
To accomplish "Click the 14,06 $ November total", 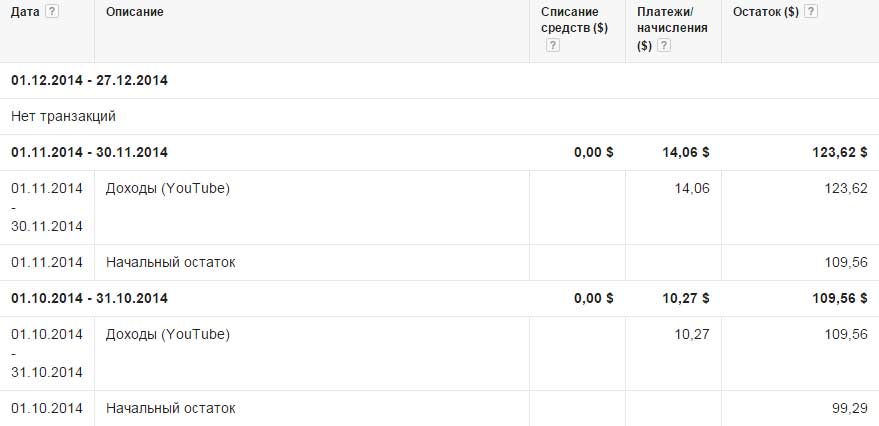I will coord(685,152).
